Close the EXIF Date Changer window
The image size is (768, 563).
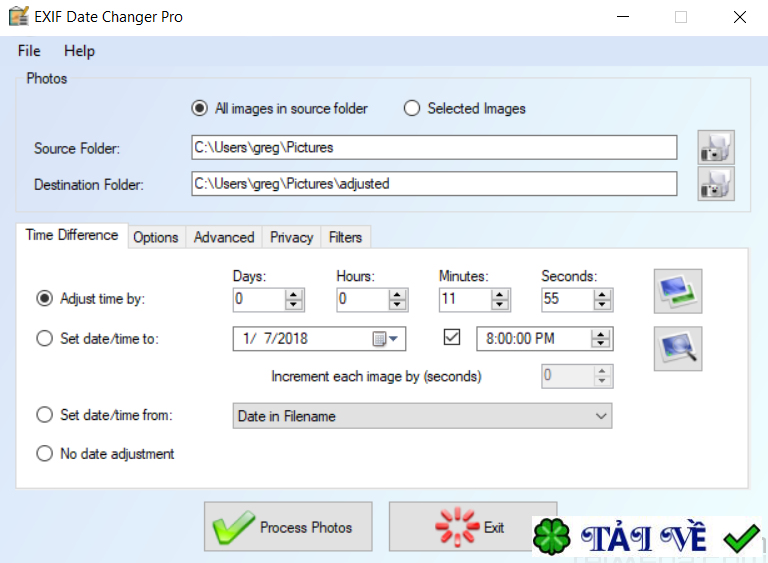coord(740,17)
